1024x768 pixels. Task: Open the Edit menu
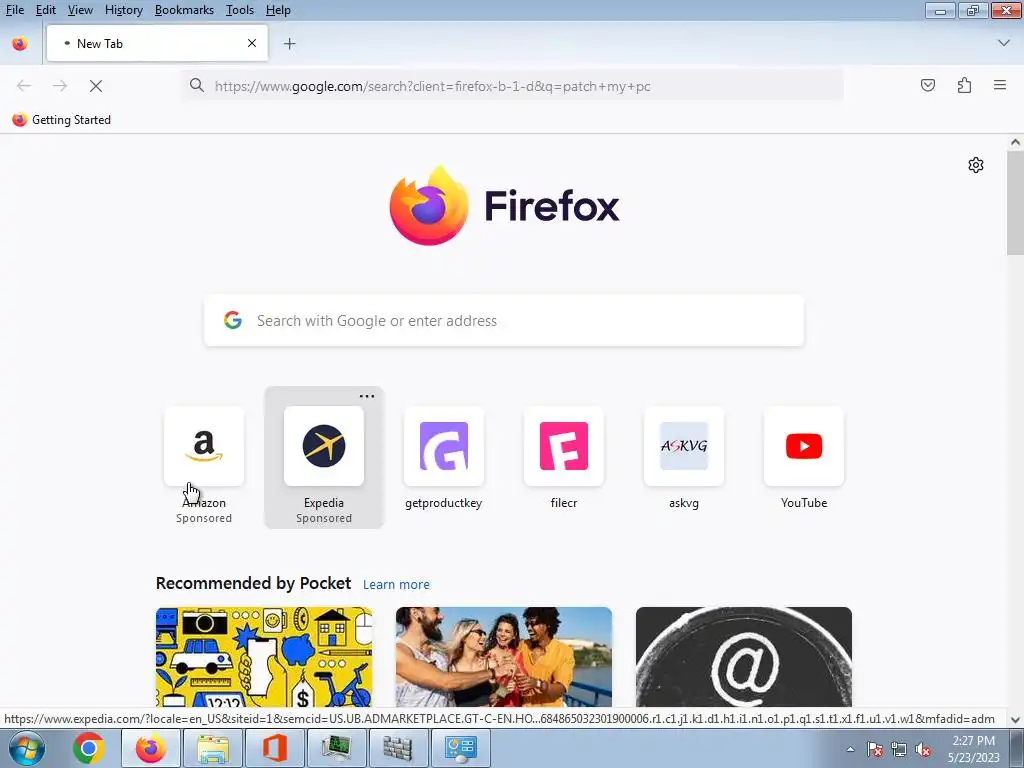click(x=45, y=10)
